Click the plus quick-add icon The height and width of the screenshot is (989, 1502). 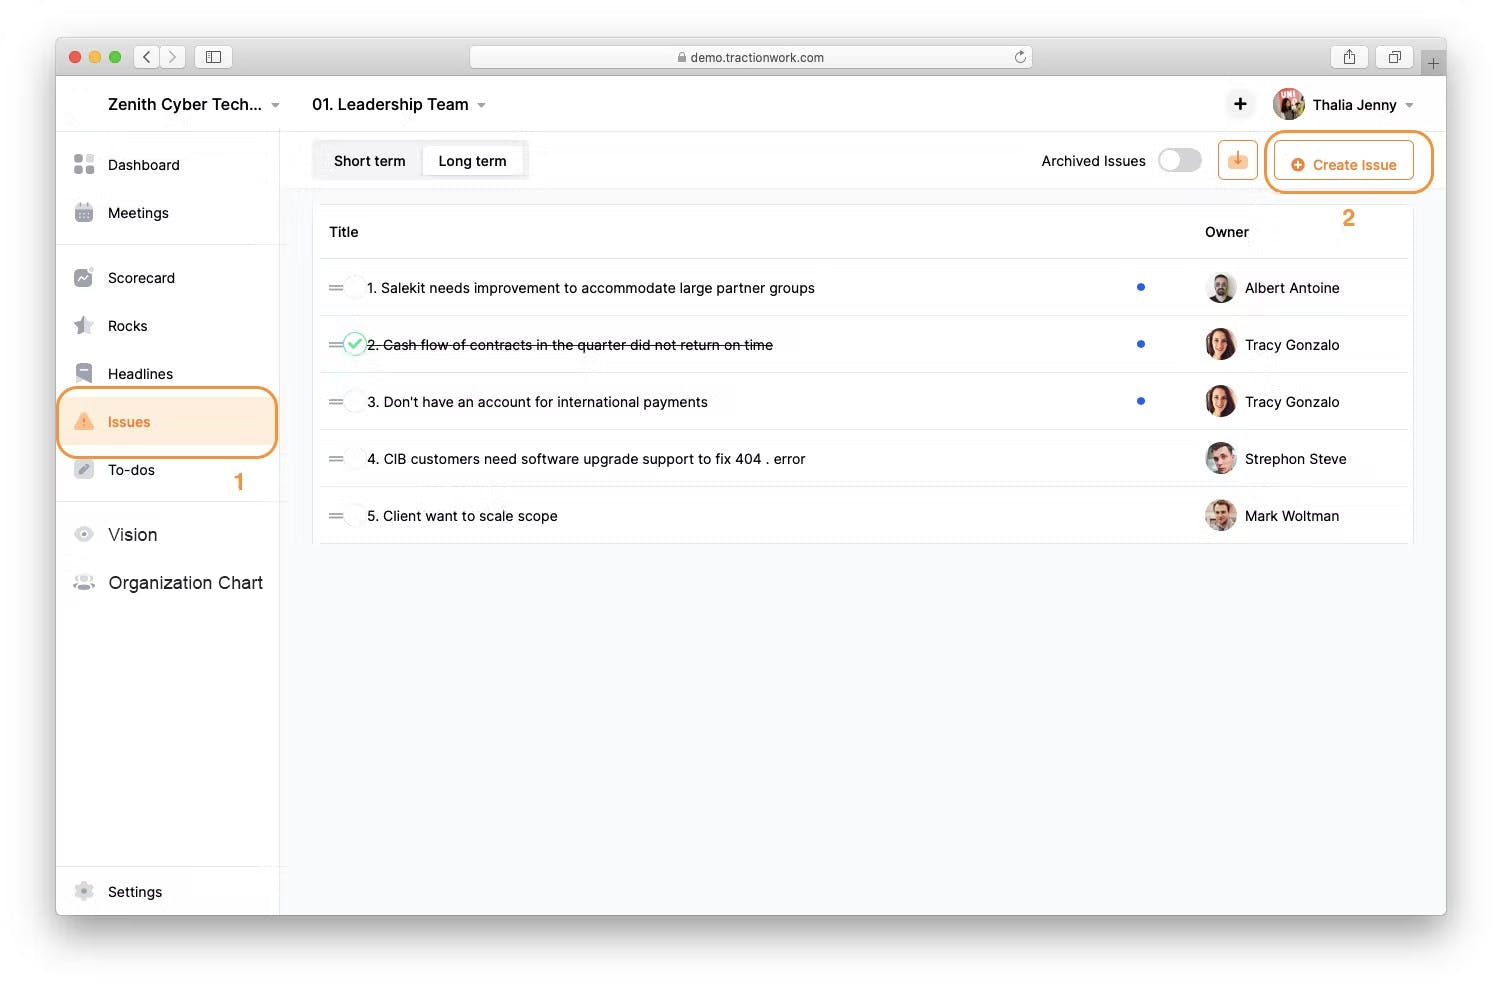point(1240,104)
